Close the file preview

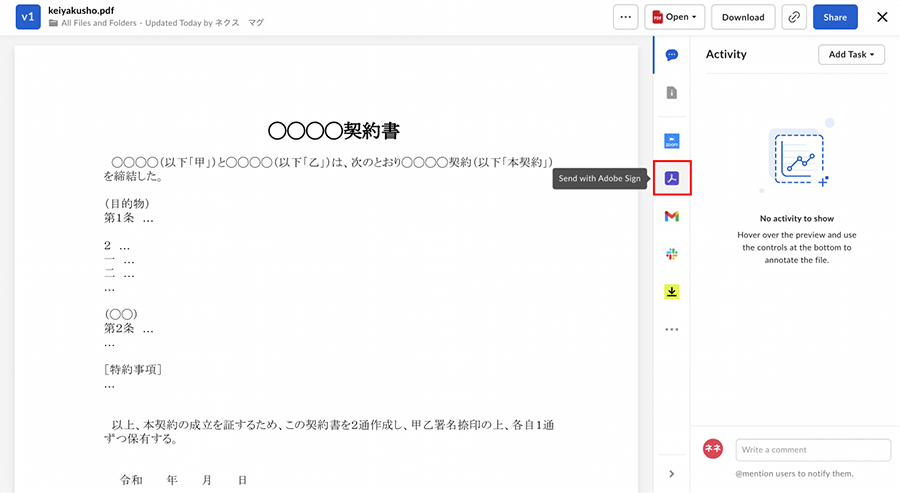click(x=882, y=17)
